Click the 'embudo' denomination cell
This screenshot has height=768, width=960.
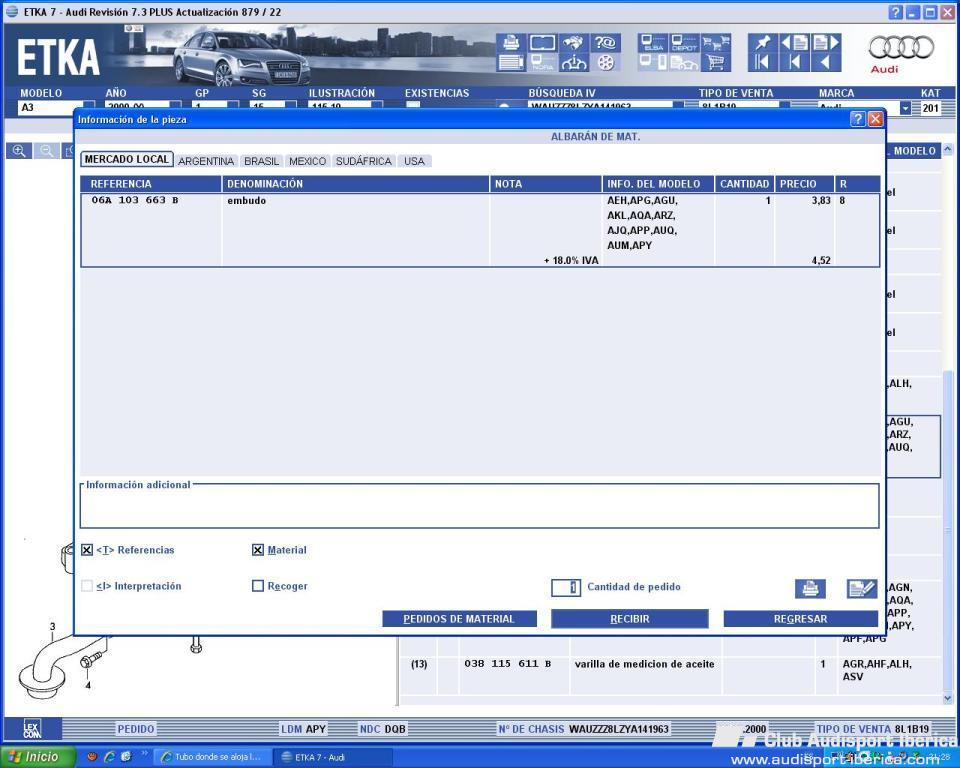pos(247,200)
